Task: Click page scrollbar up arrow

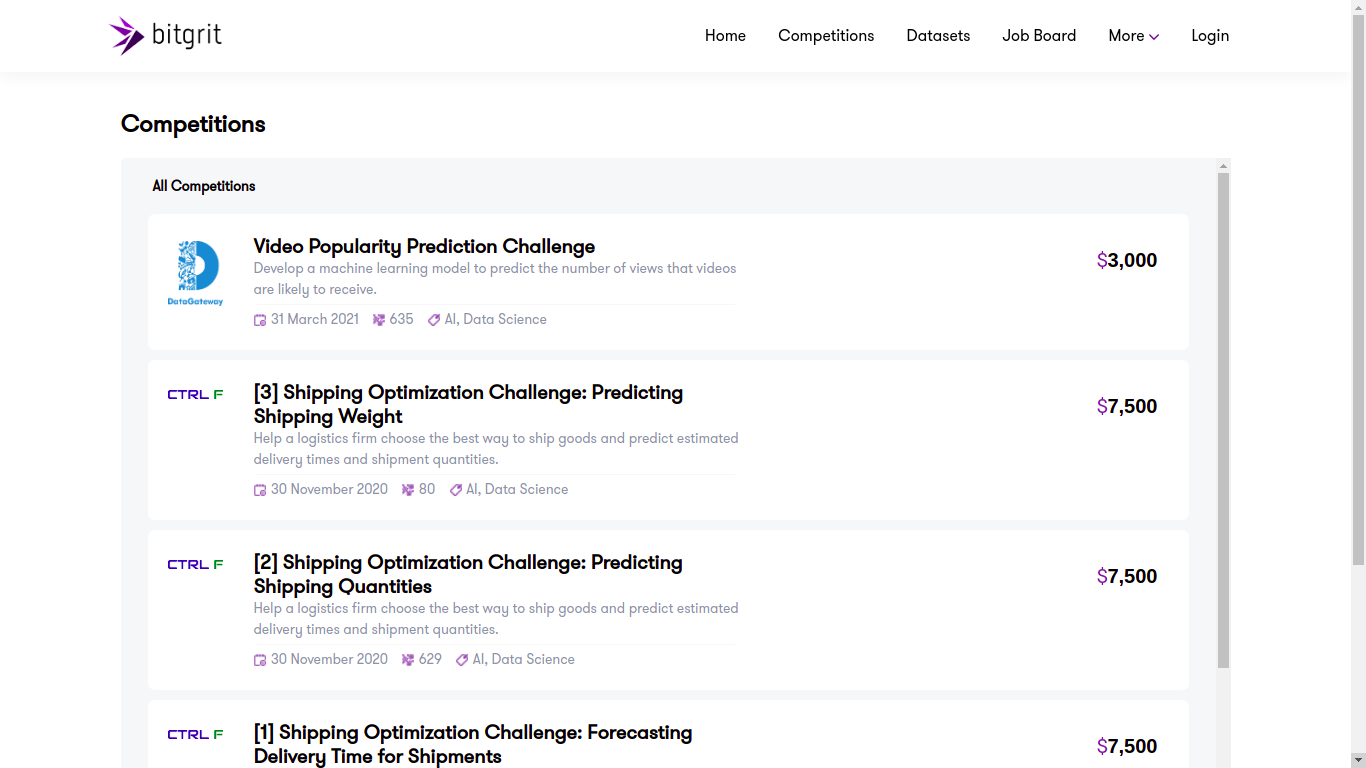Action: point(1358,7)
